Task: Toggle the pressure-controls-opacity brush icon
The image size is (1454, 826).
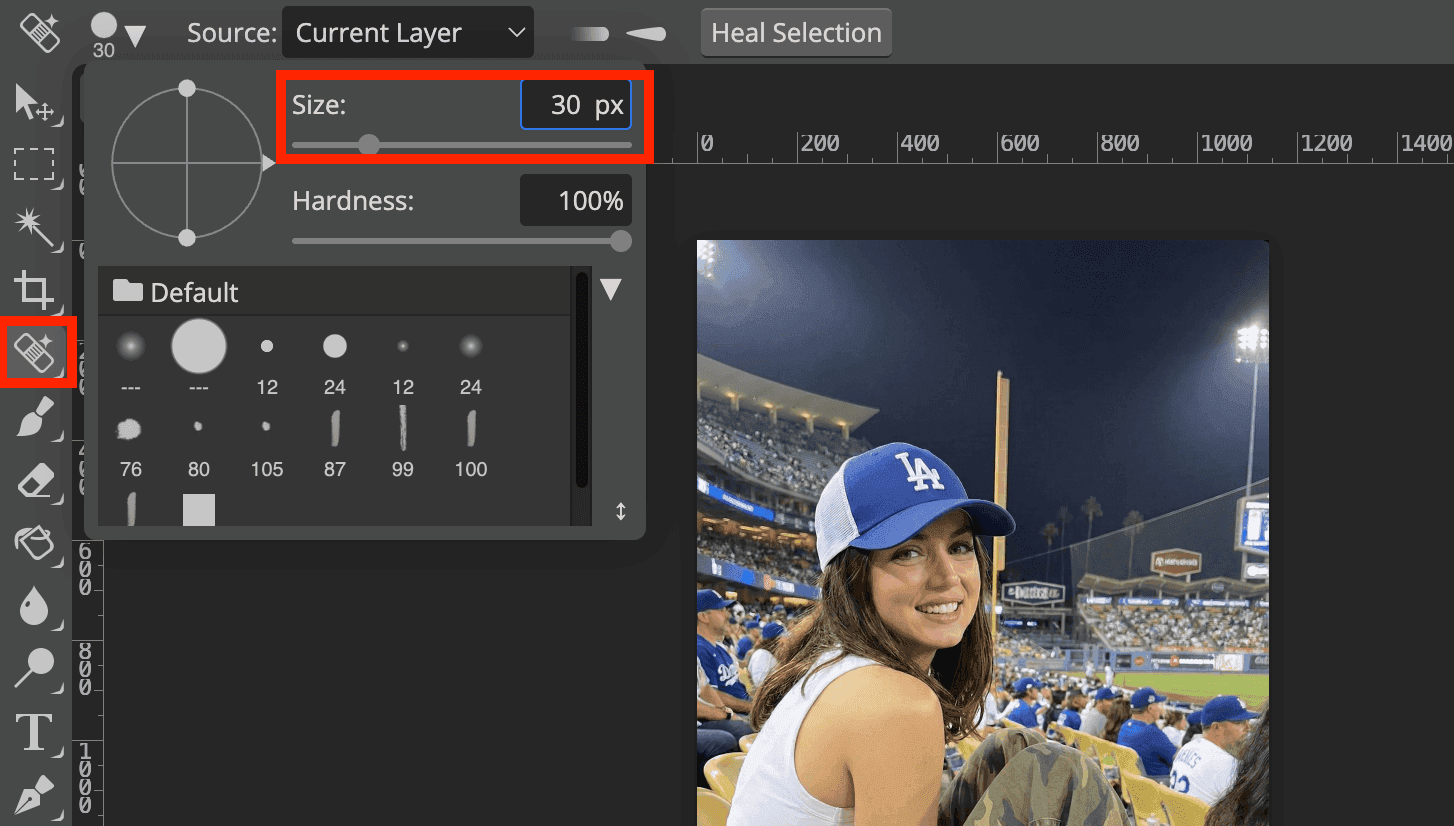Action: point(590,33)
